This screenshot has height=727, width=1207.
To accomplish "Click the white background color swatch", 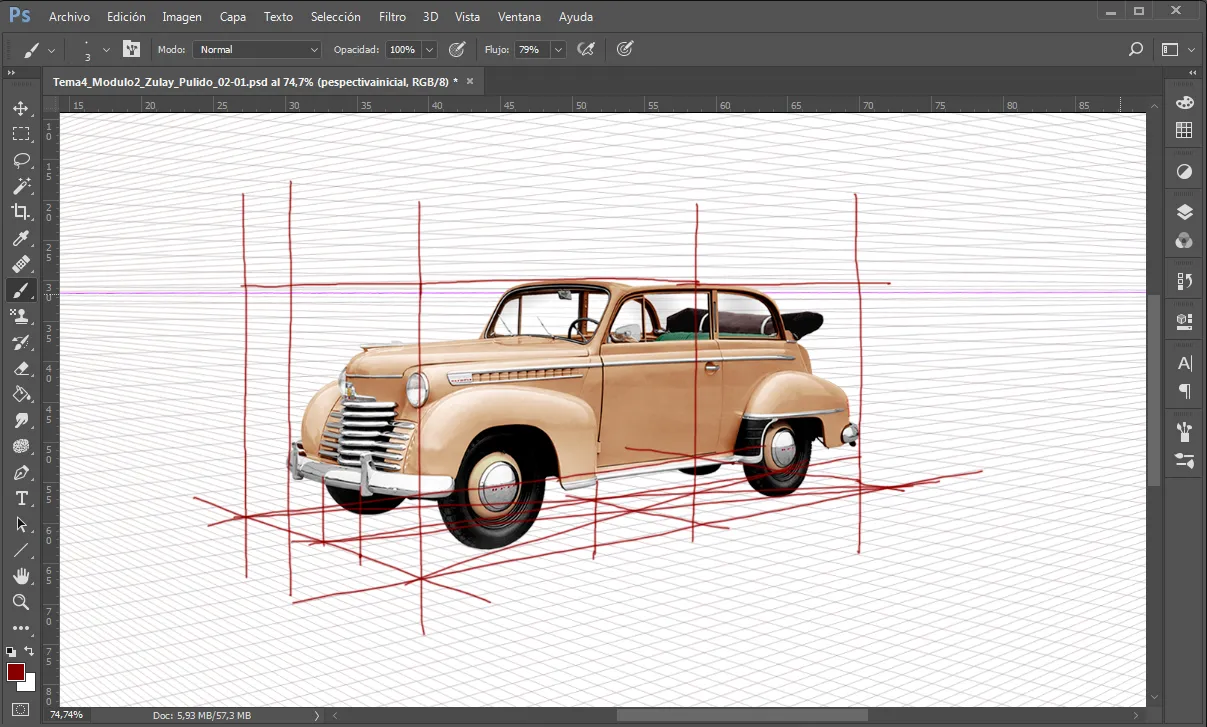I will [x=29, y=685].
